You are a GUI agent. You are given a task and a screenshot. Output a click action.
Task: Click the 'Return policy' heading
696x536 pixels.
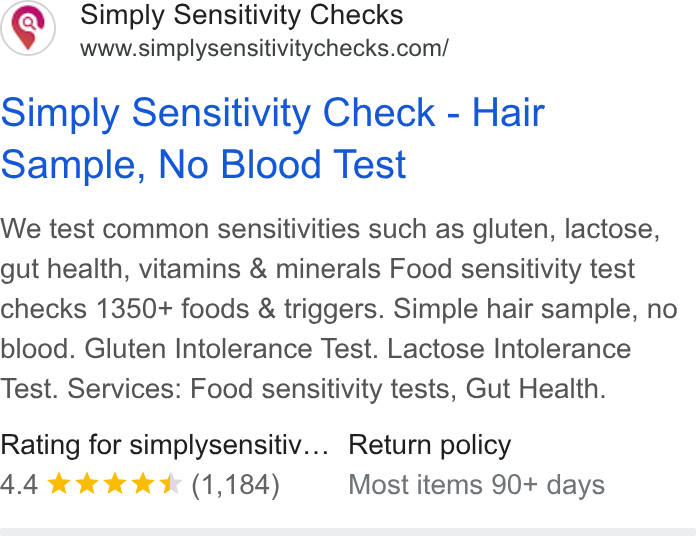[x=430, y=445]
